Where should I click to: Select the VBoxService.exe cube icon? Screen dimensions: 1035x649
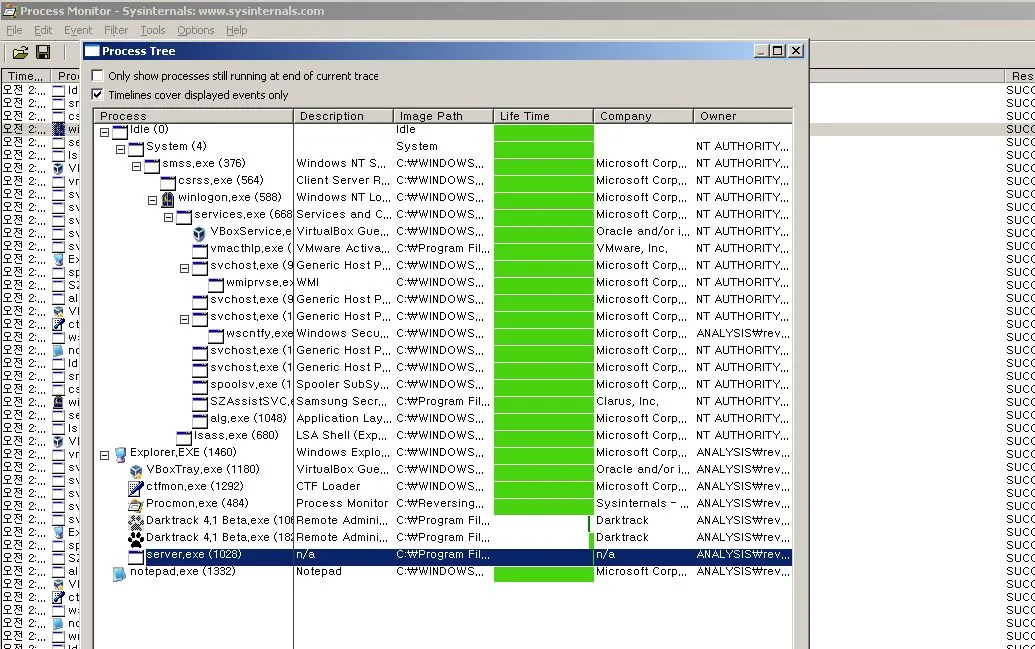pos(199,232)
